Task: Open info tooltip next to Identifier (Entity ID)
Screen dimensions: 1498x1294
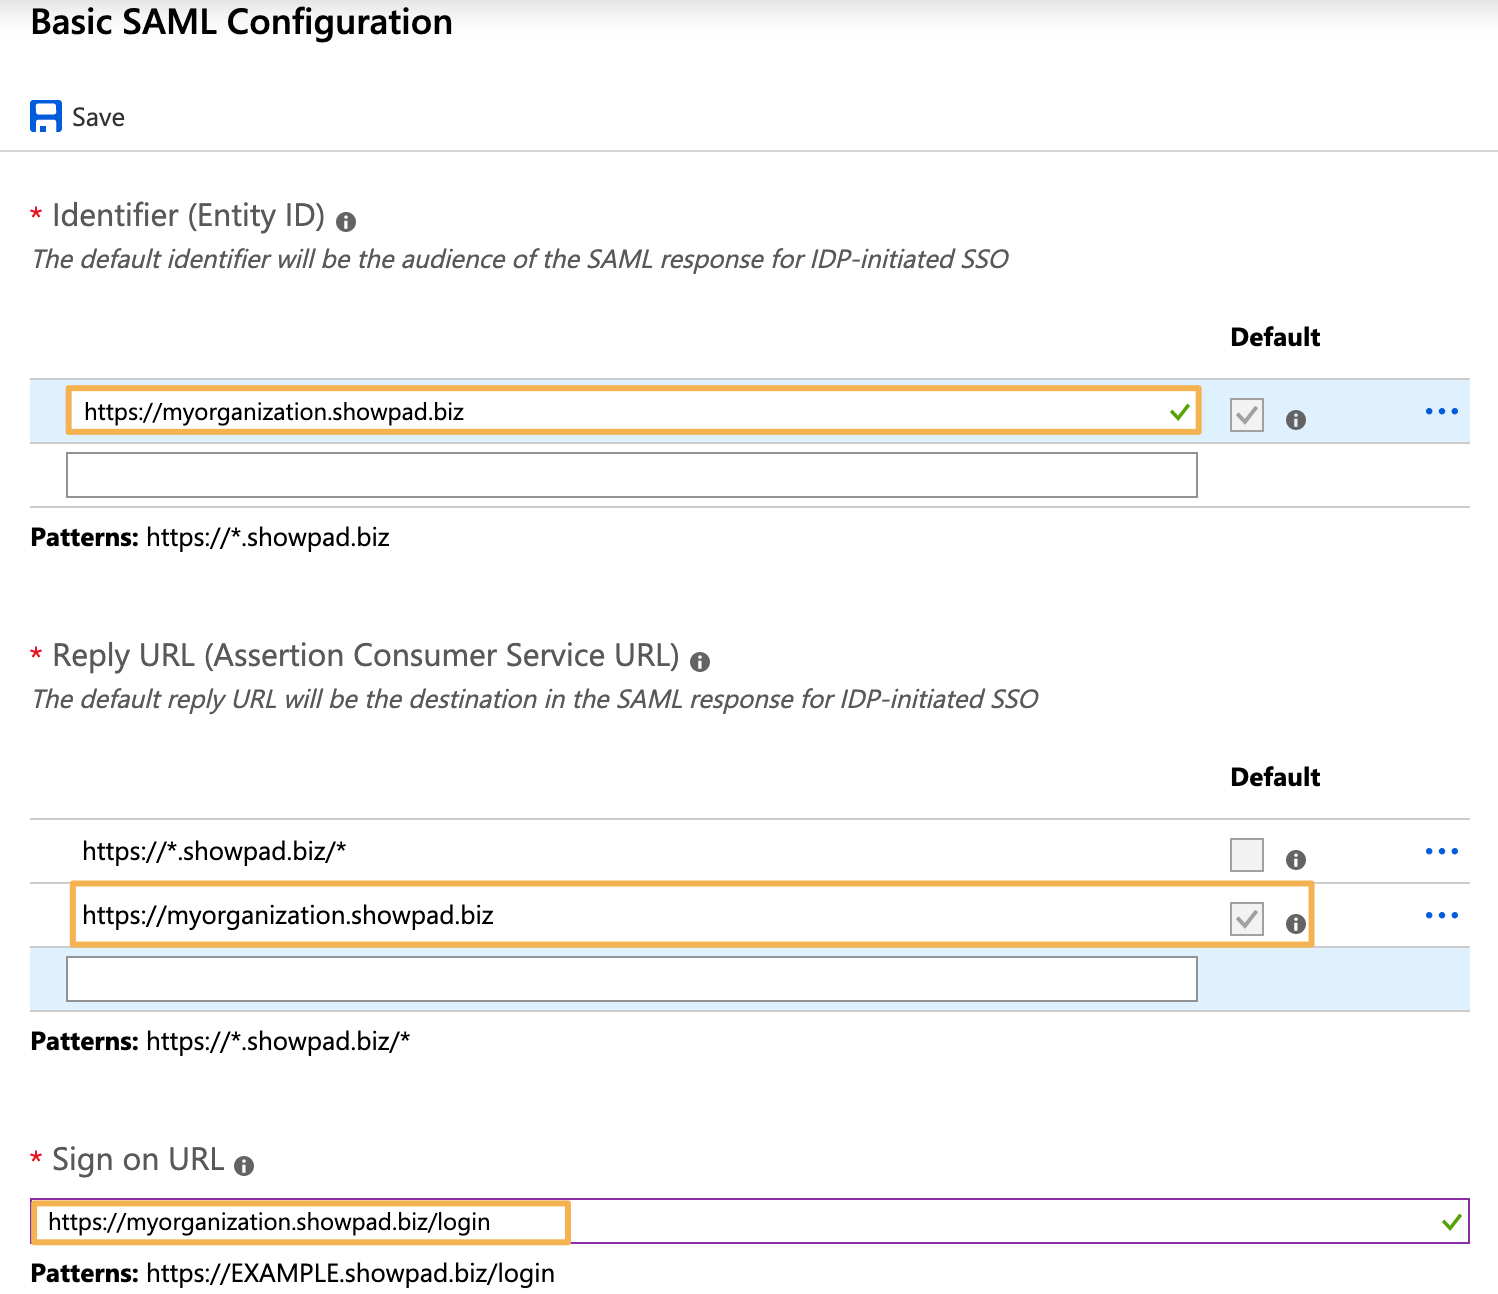Action: [346, 221]
